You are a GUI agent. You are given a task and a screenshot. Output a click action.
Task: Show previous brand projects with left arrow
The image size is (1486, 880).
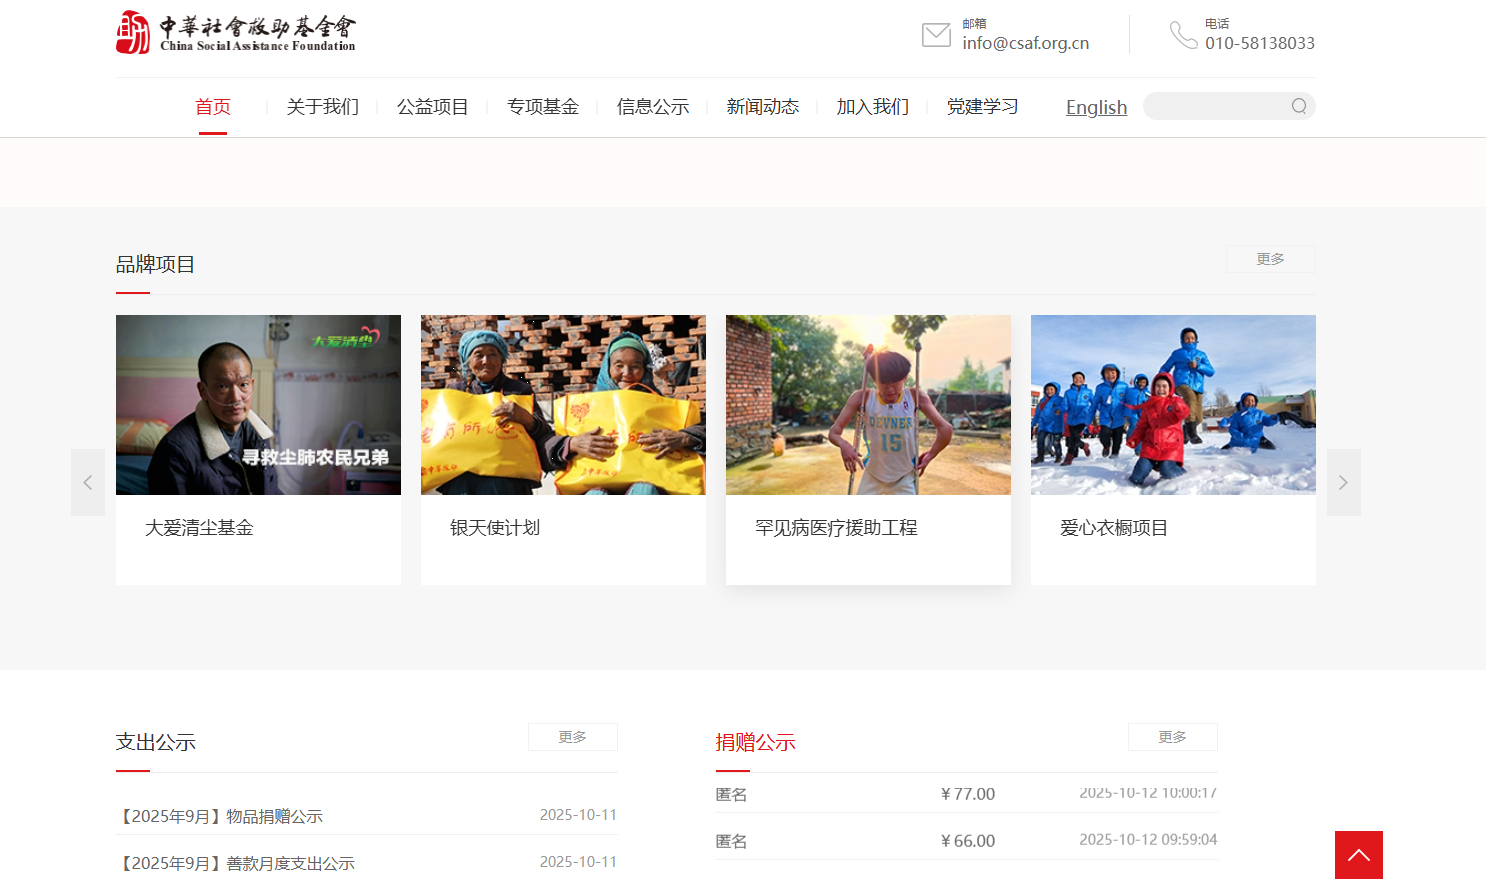coord(88,483)
